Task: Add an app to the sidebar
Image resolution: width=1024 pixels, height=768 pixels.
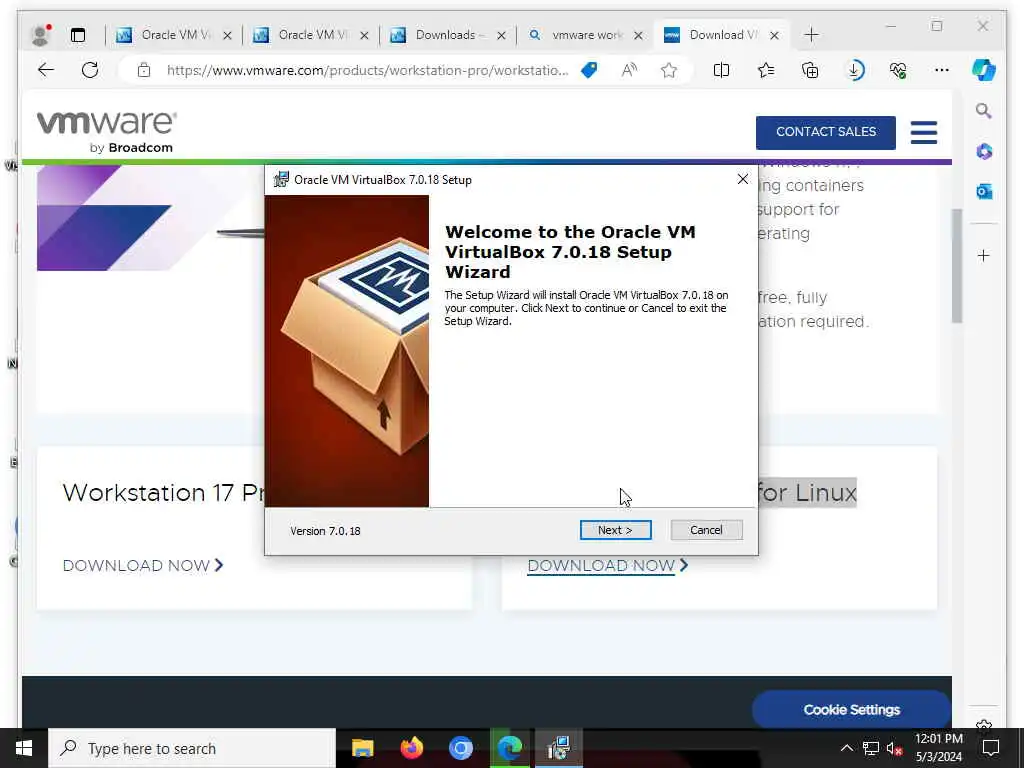Action: 984,255
